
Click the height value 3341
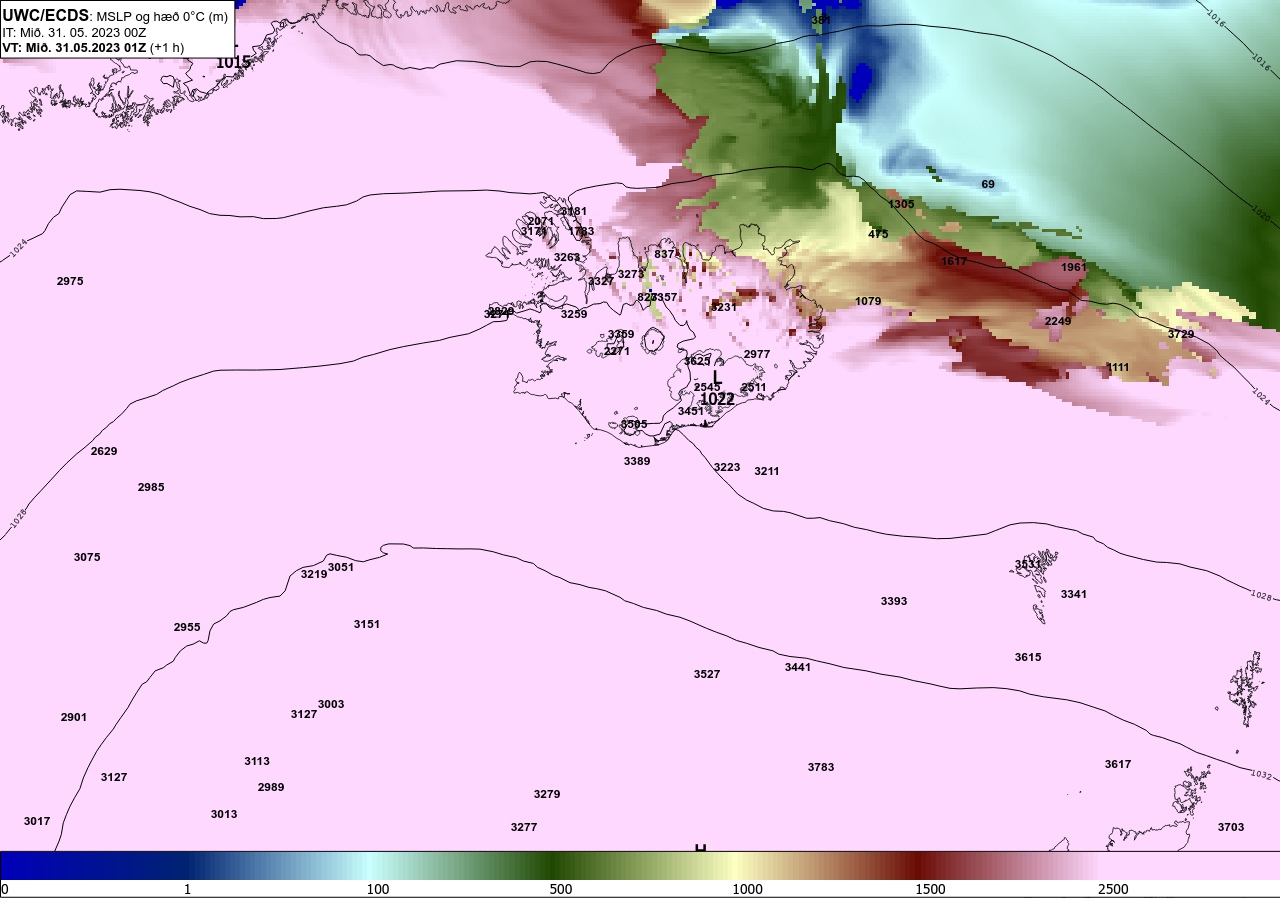click(x=1074, y=594)
